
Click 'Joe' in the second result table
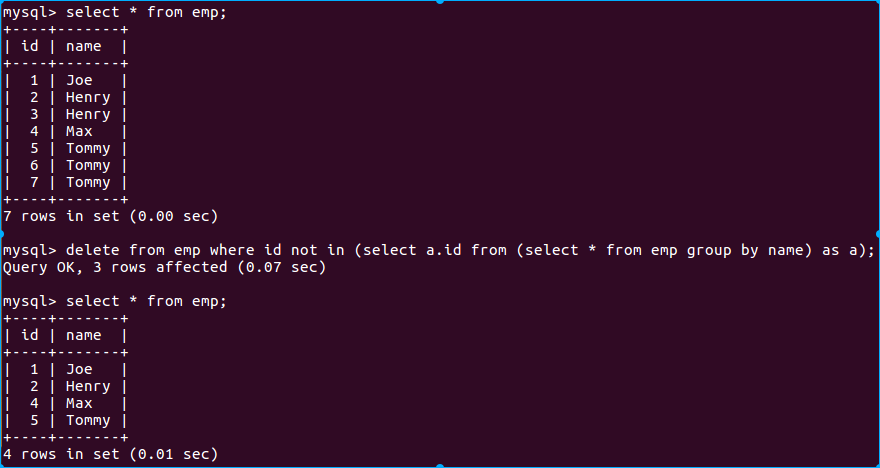tap(79, 369)
